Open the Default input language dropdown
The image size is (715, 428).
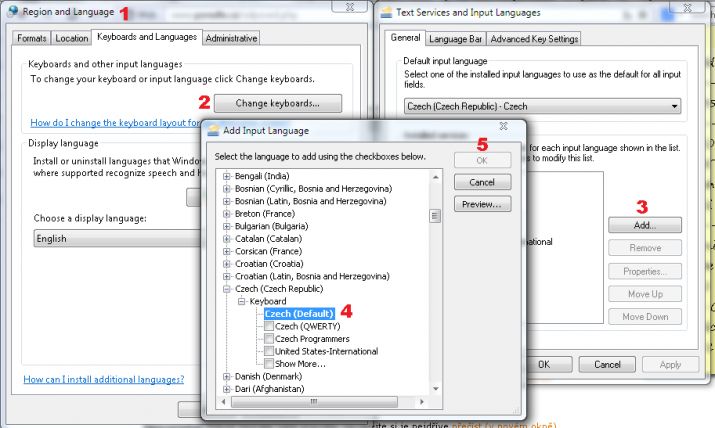(542, 106)
